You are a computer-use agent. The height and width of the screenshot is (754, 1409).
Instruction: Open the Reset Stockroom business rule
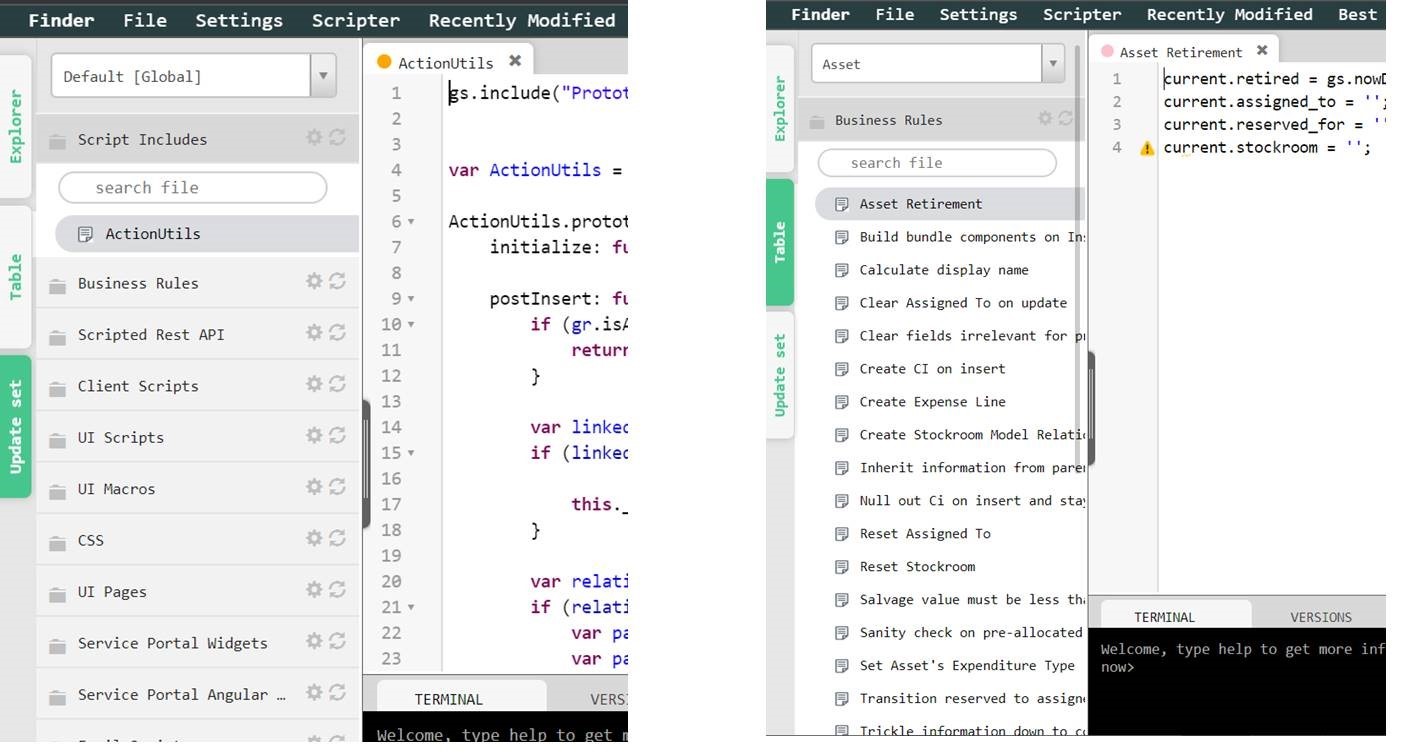pos(916,566)
